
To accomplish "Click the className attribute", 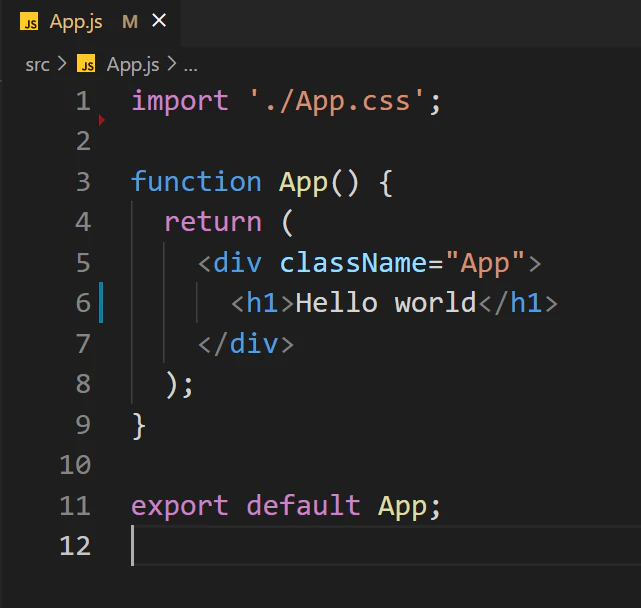I will (x=354, y=263).
